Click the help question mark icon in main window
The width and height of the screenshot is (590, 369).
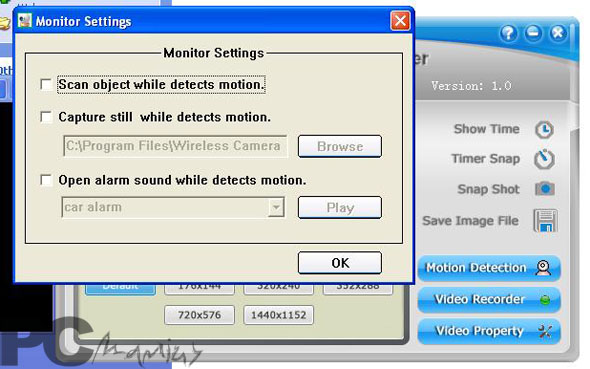coord(508,33)
